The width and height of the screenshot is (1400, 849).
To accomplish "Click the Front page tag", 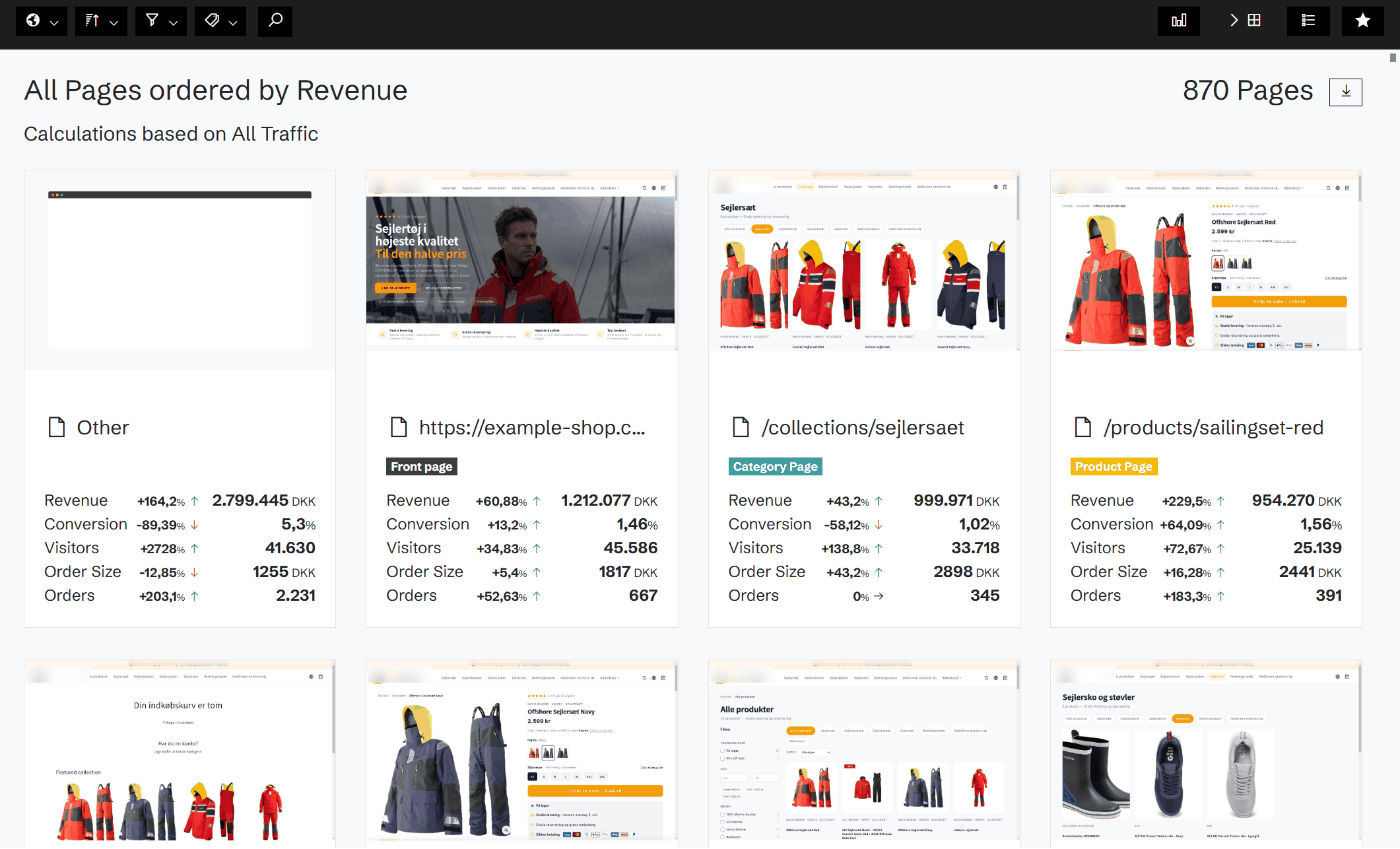I will [421, 467].
